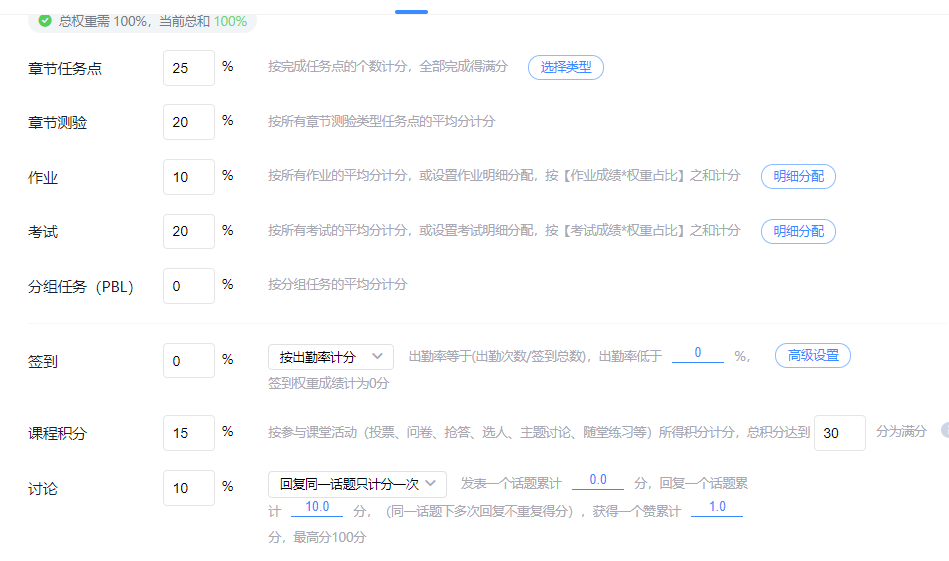Expand the 按出勤率计分 dropdown
This screenshot has height=561, width=949.
tap(330, 357)
